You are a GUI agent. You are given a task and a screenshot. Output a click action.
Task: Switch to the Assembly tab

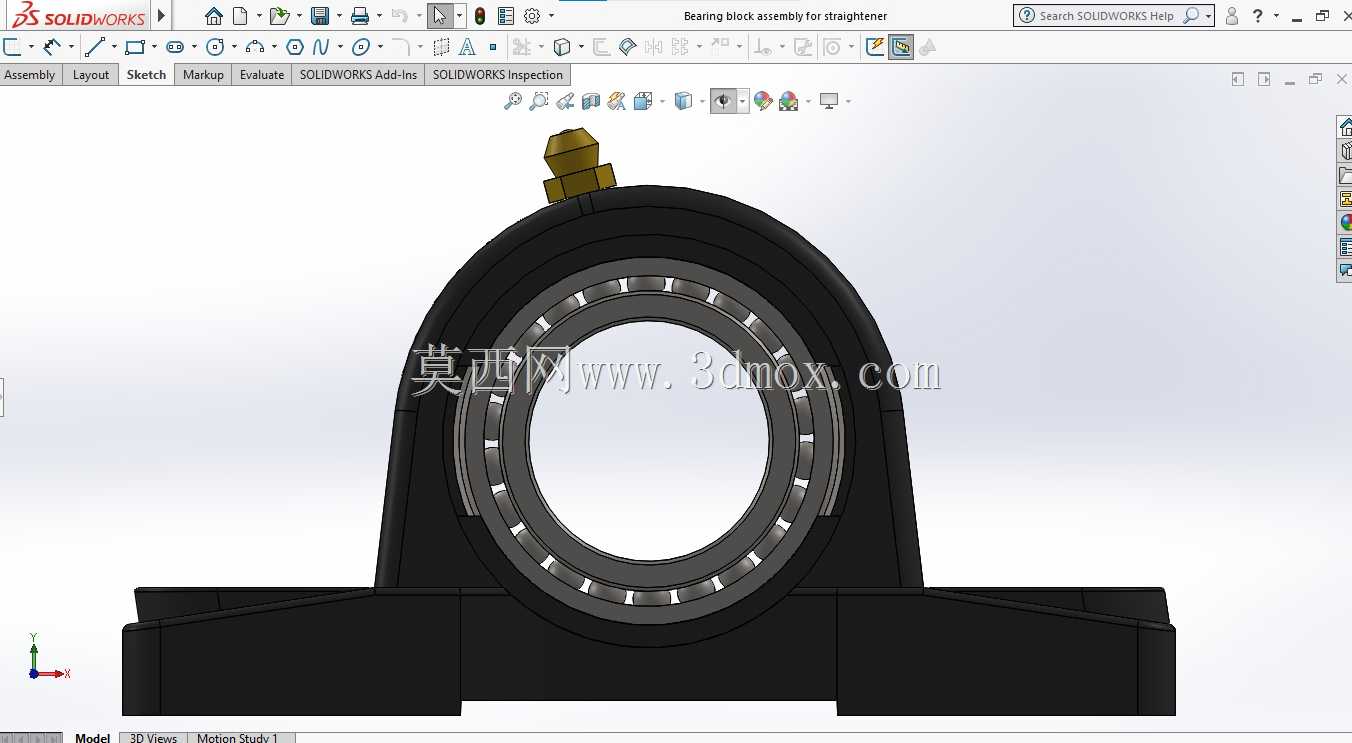(30, 75)
